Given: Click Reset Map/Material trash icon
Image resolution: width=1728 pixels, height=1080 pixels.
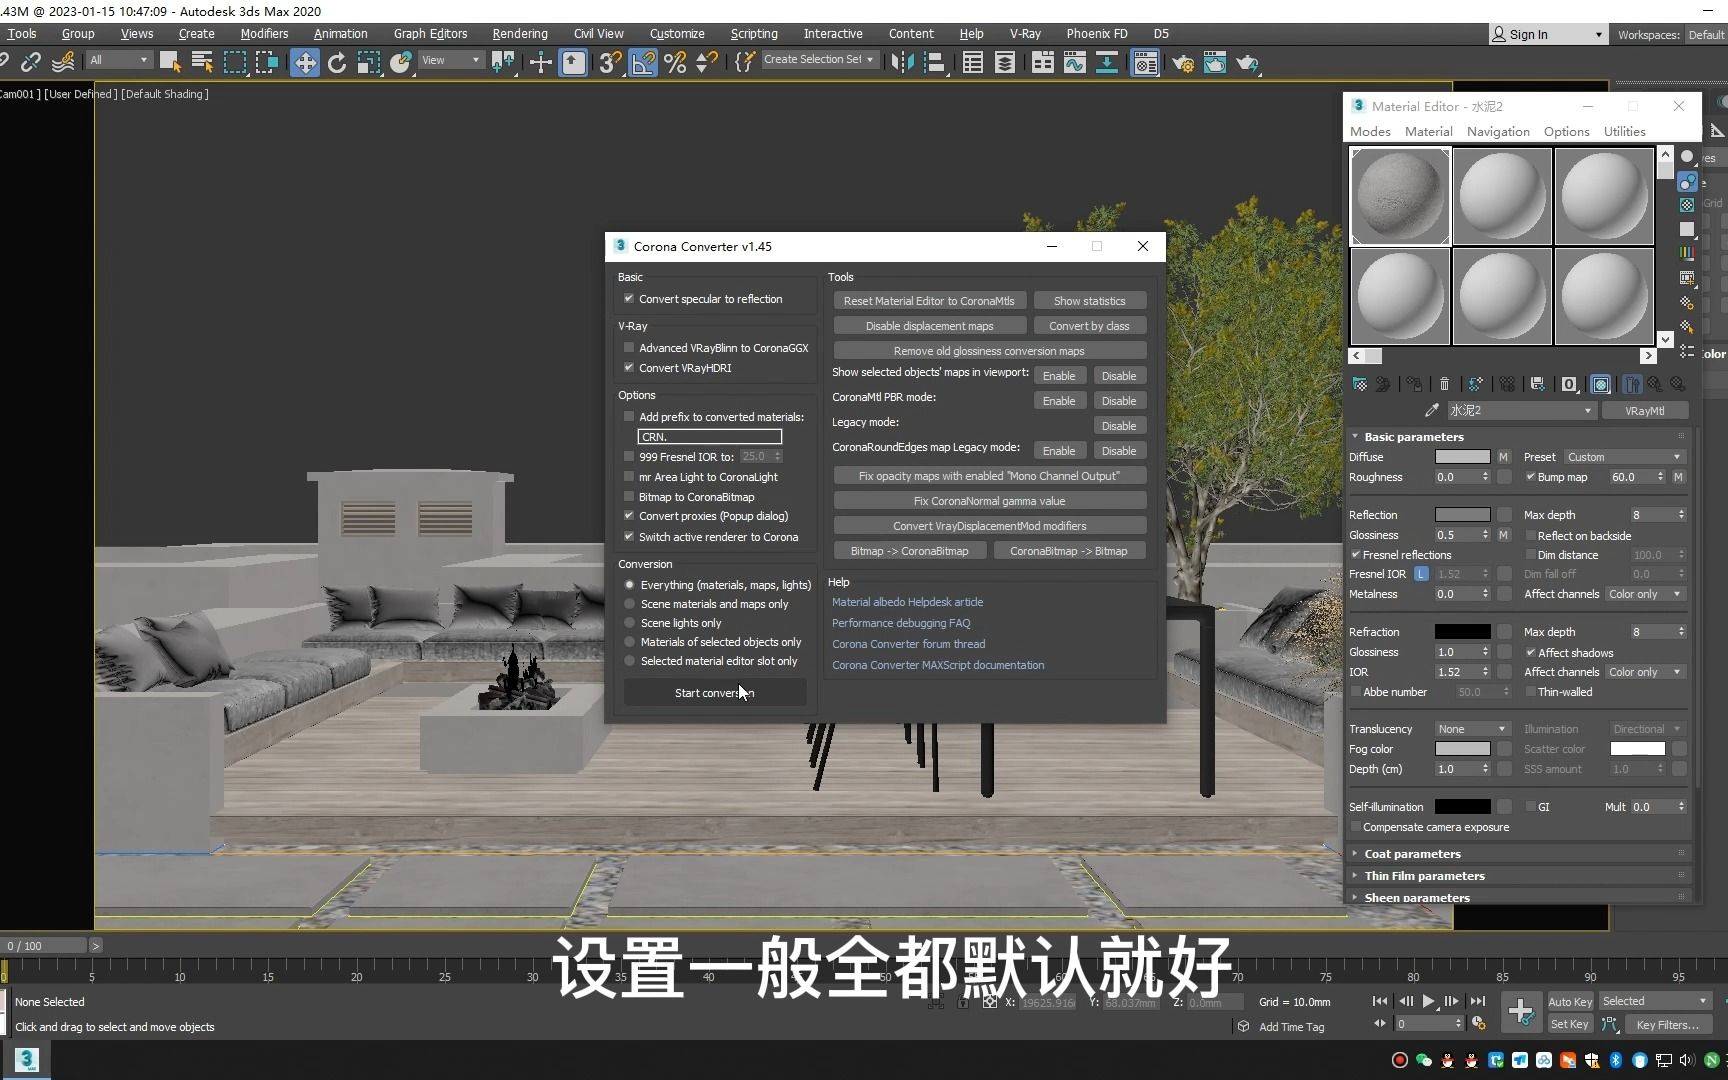Looking at the screenshot, I should coord(1444,384).
